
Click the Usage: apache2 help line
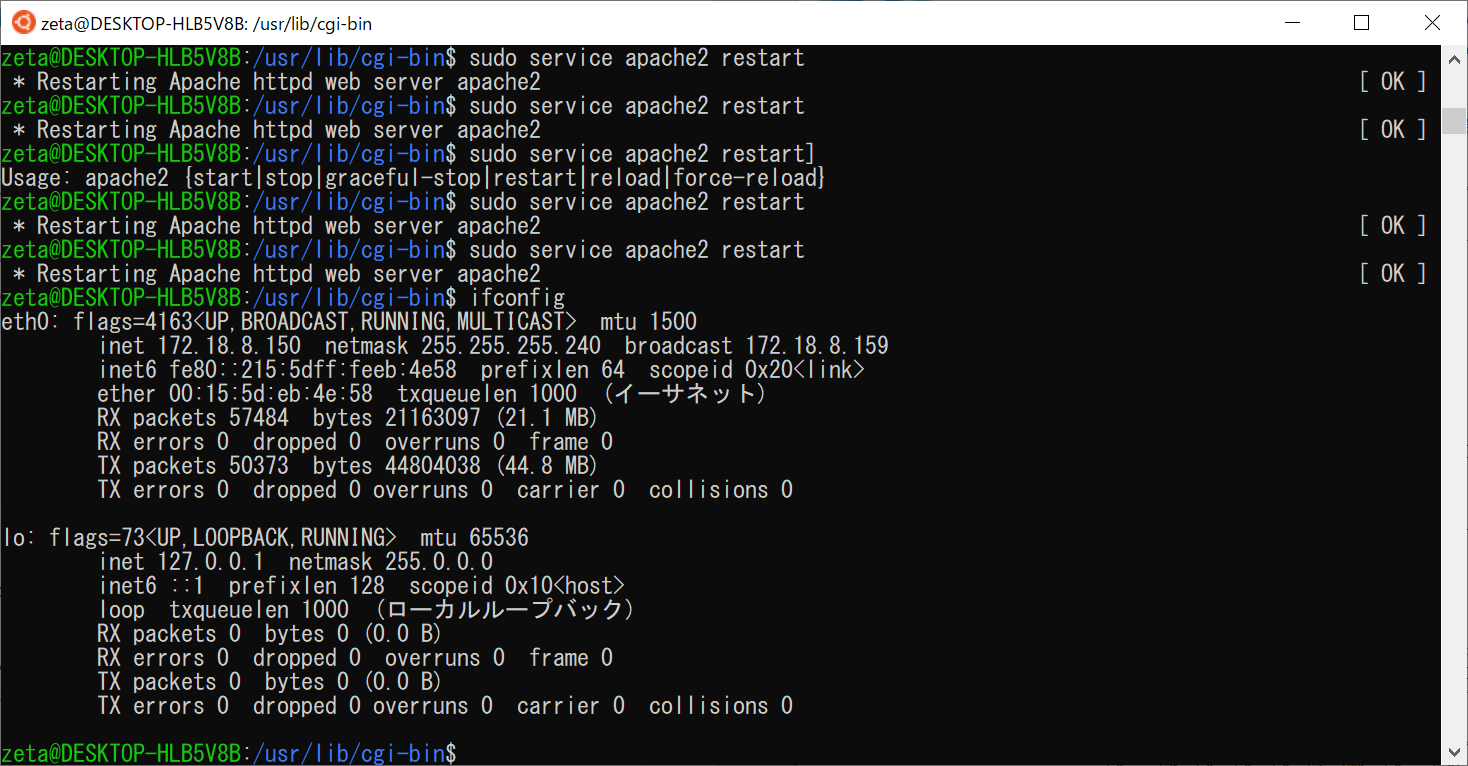click(x=413, y=178)
